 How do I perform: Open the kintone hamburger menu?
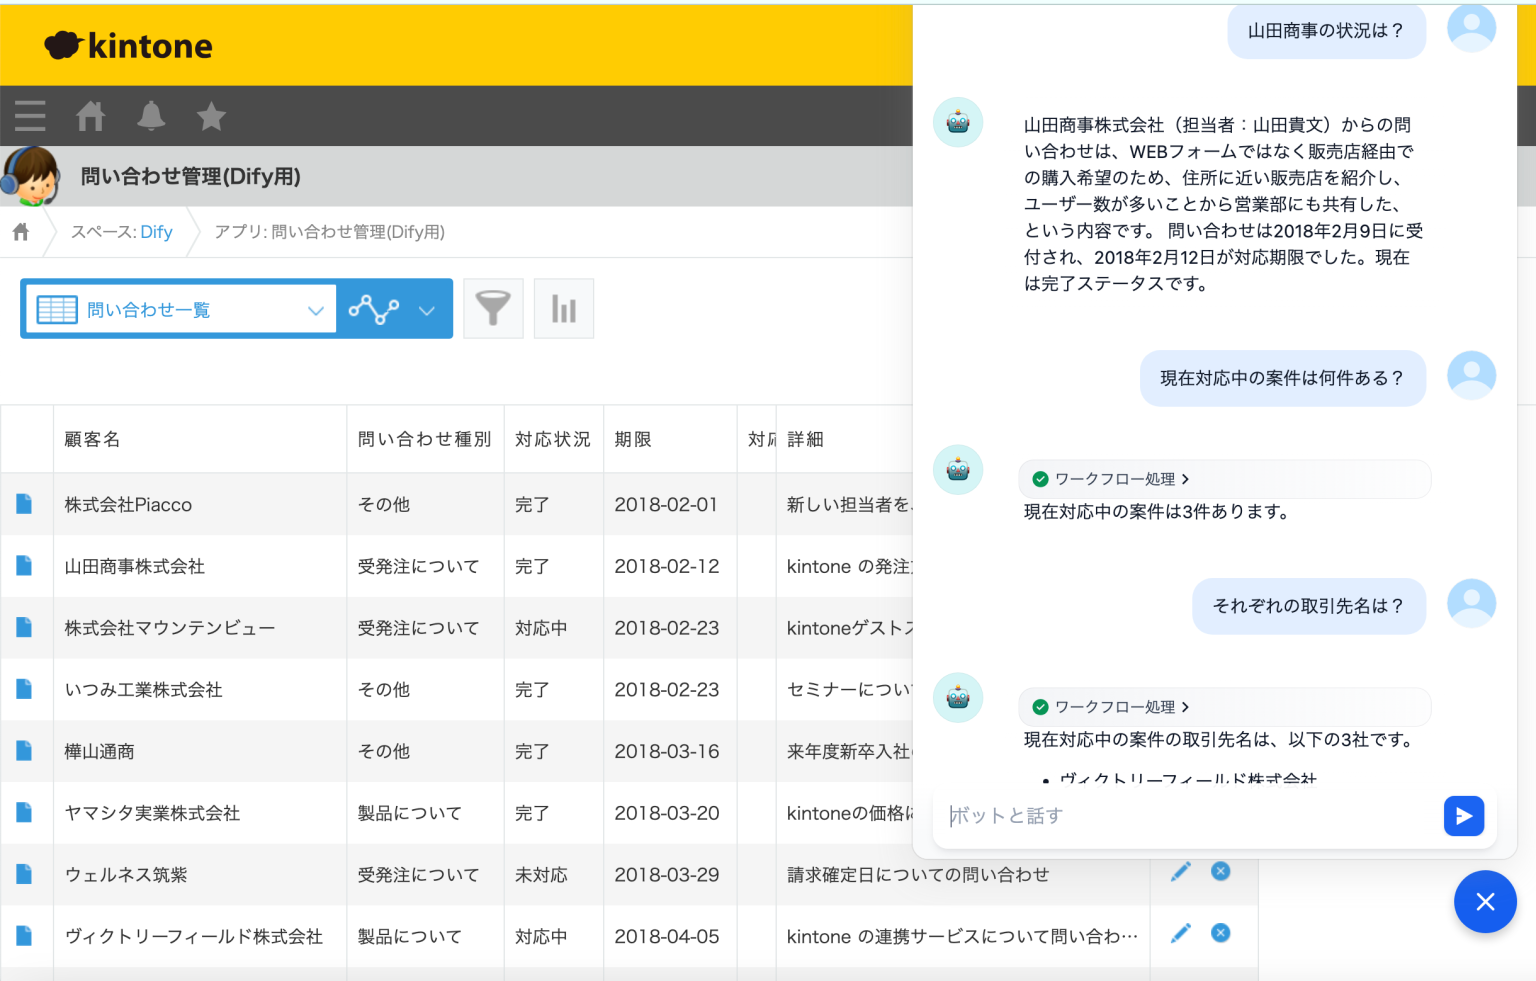click(x=30, y=116)
